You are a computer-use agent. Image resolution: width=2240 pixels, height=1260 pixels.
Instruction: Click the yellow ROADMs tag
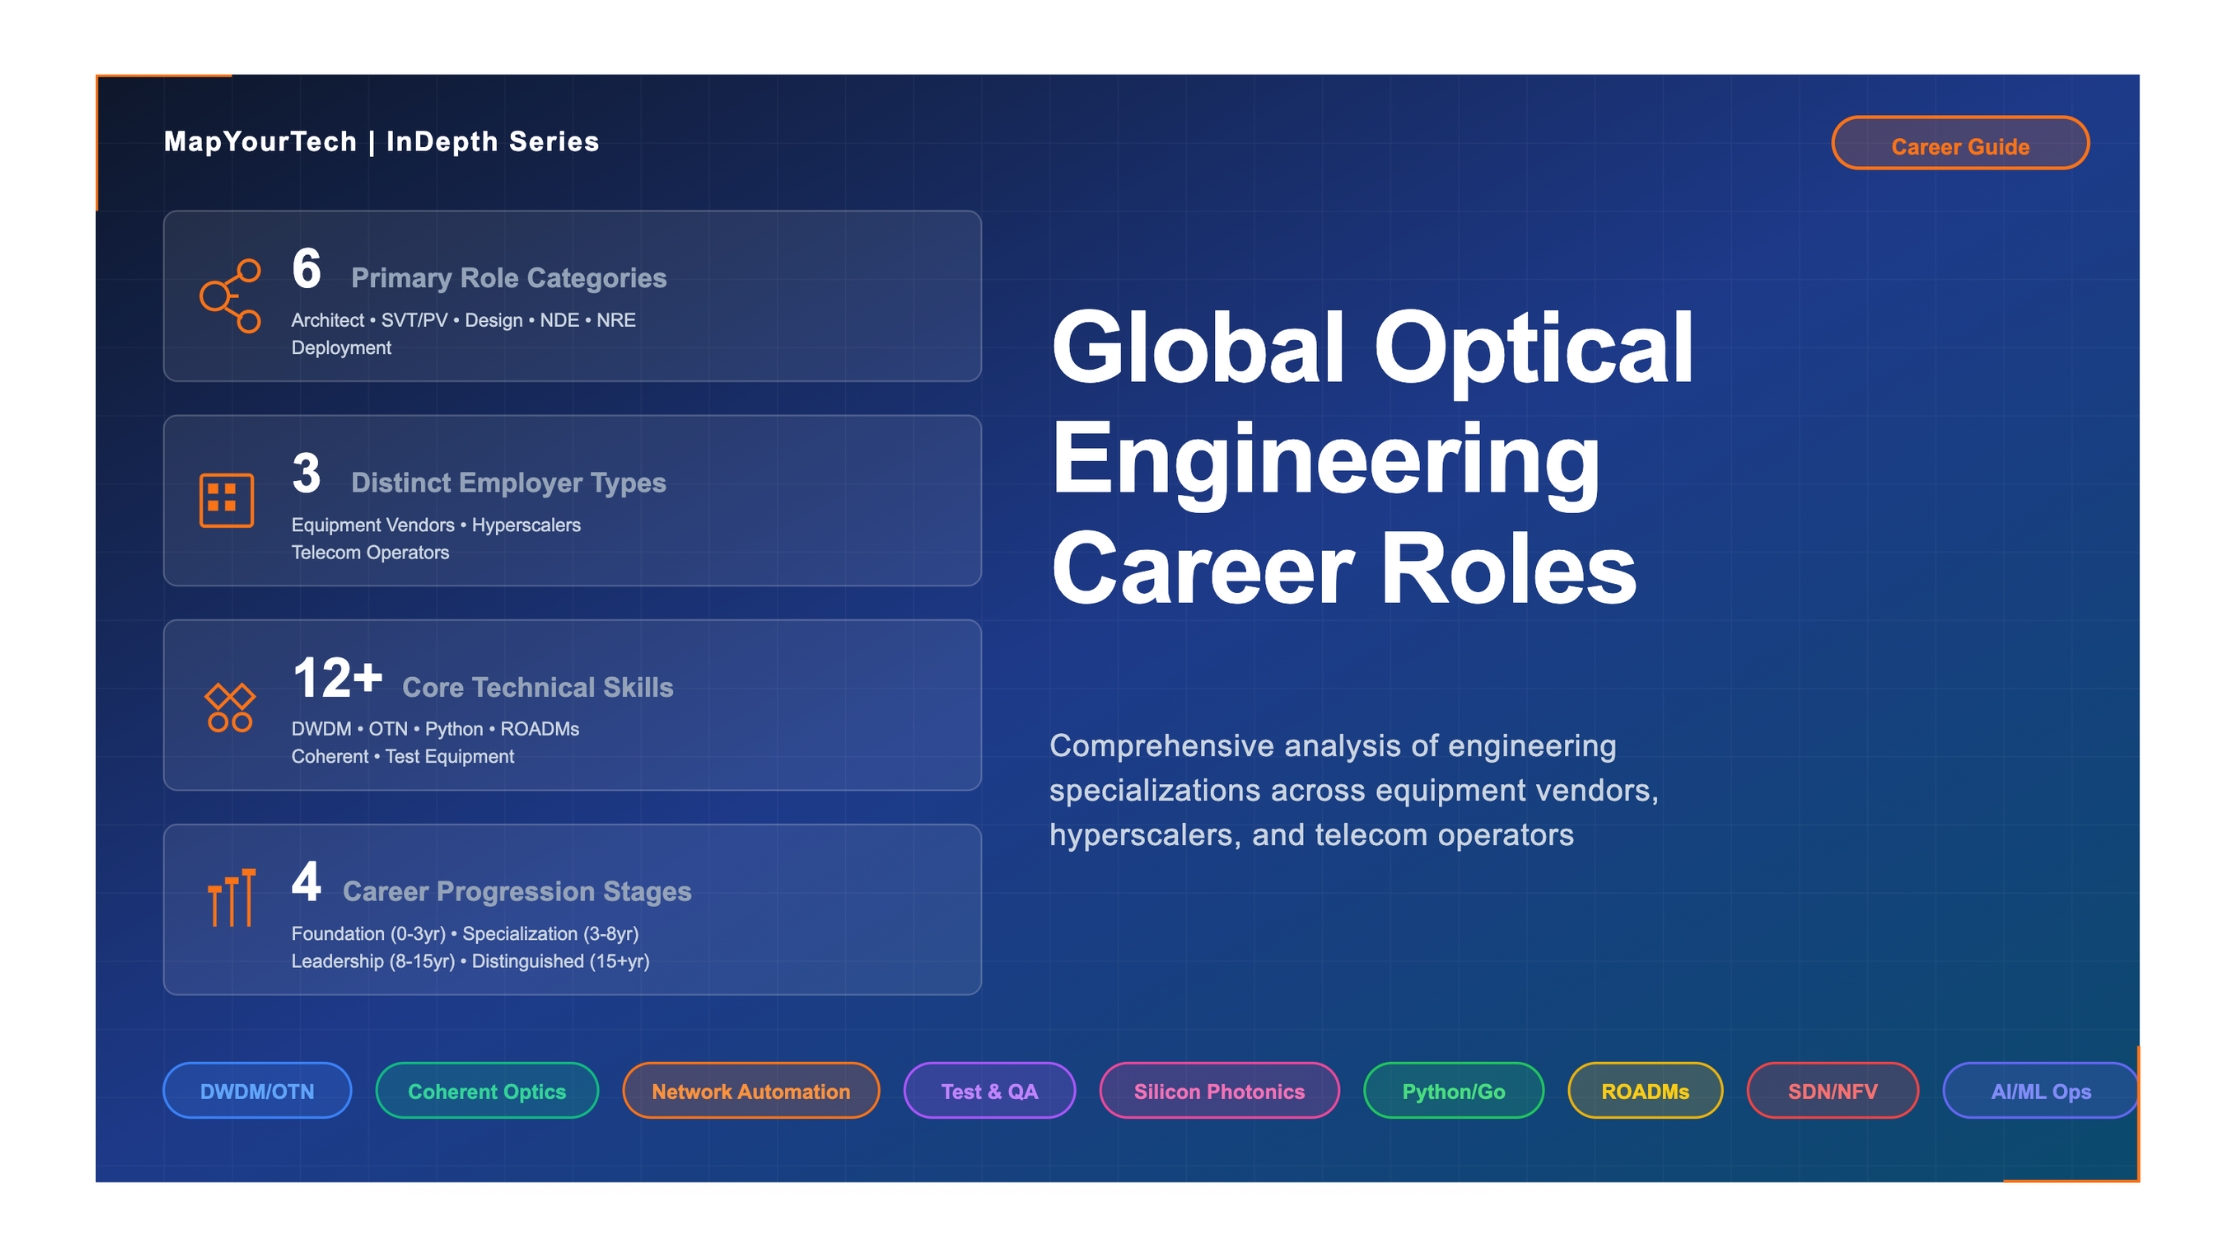1645,1091
